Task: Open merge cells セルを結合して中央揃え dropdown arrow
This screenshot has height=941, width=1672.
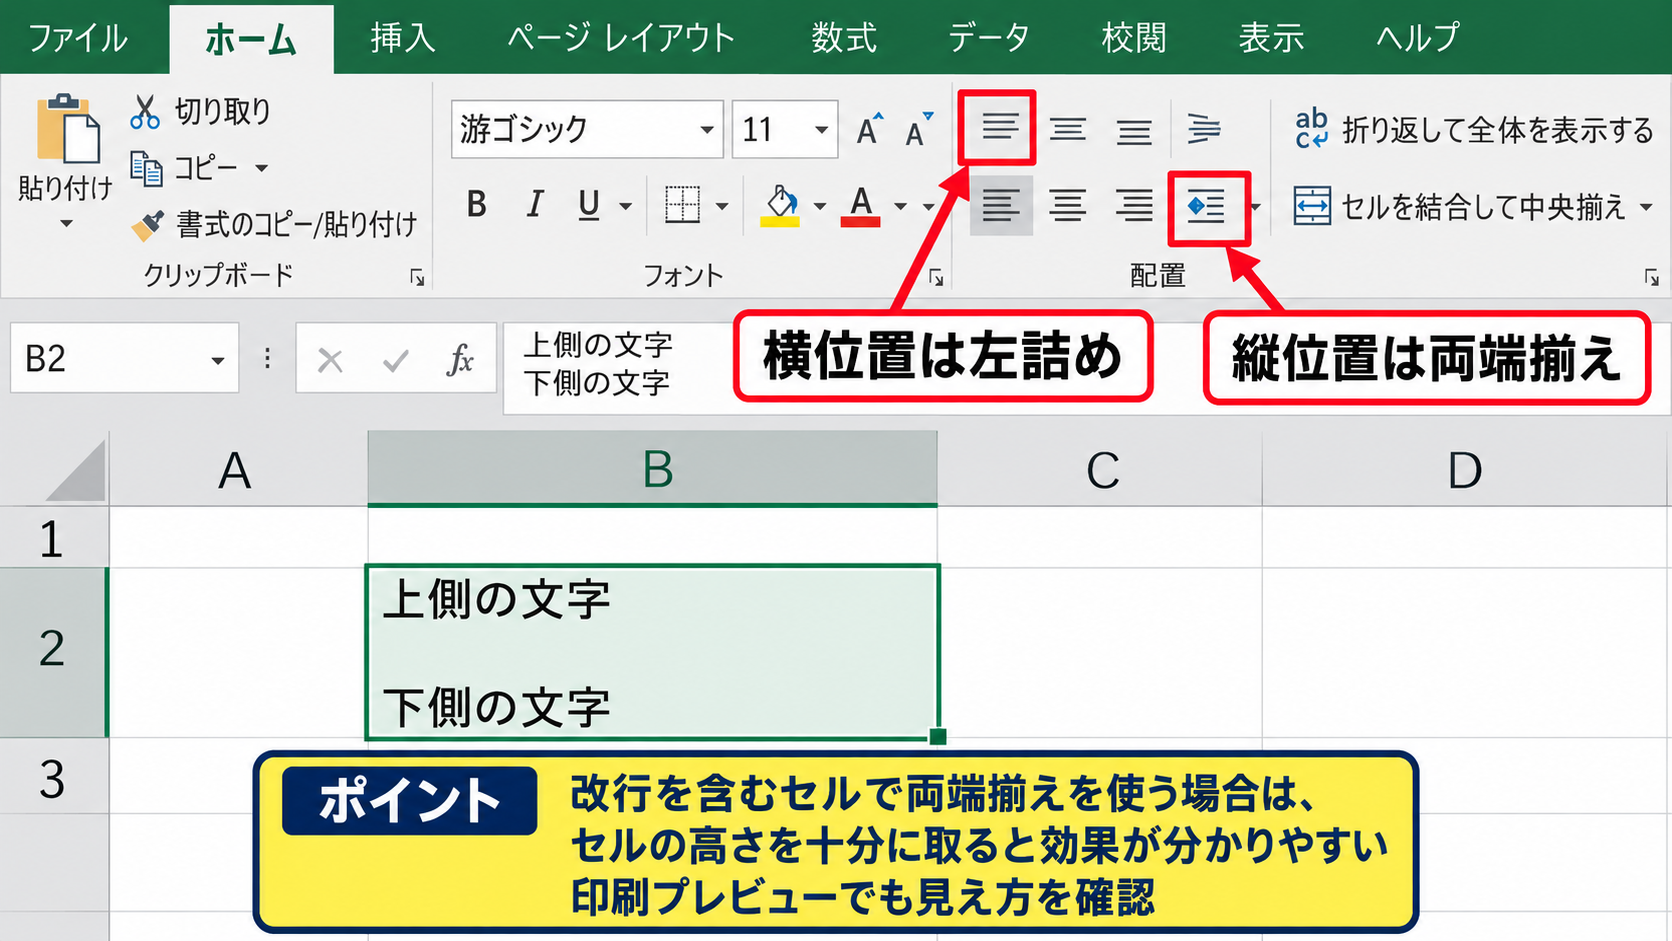Action: (x=1646, y=208)
